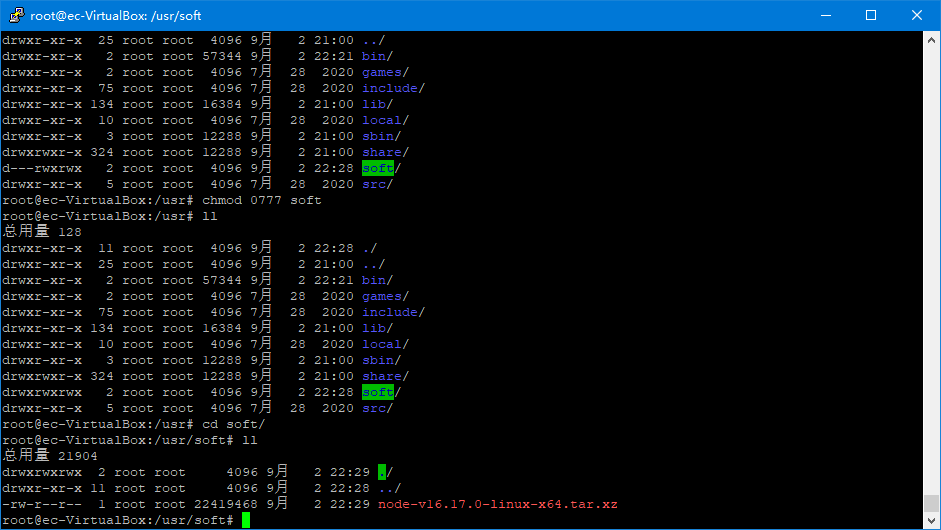Click the 'chmod 0777 soft' command line
941x530 pixels.
162,200
